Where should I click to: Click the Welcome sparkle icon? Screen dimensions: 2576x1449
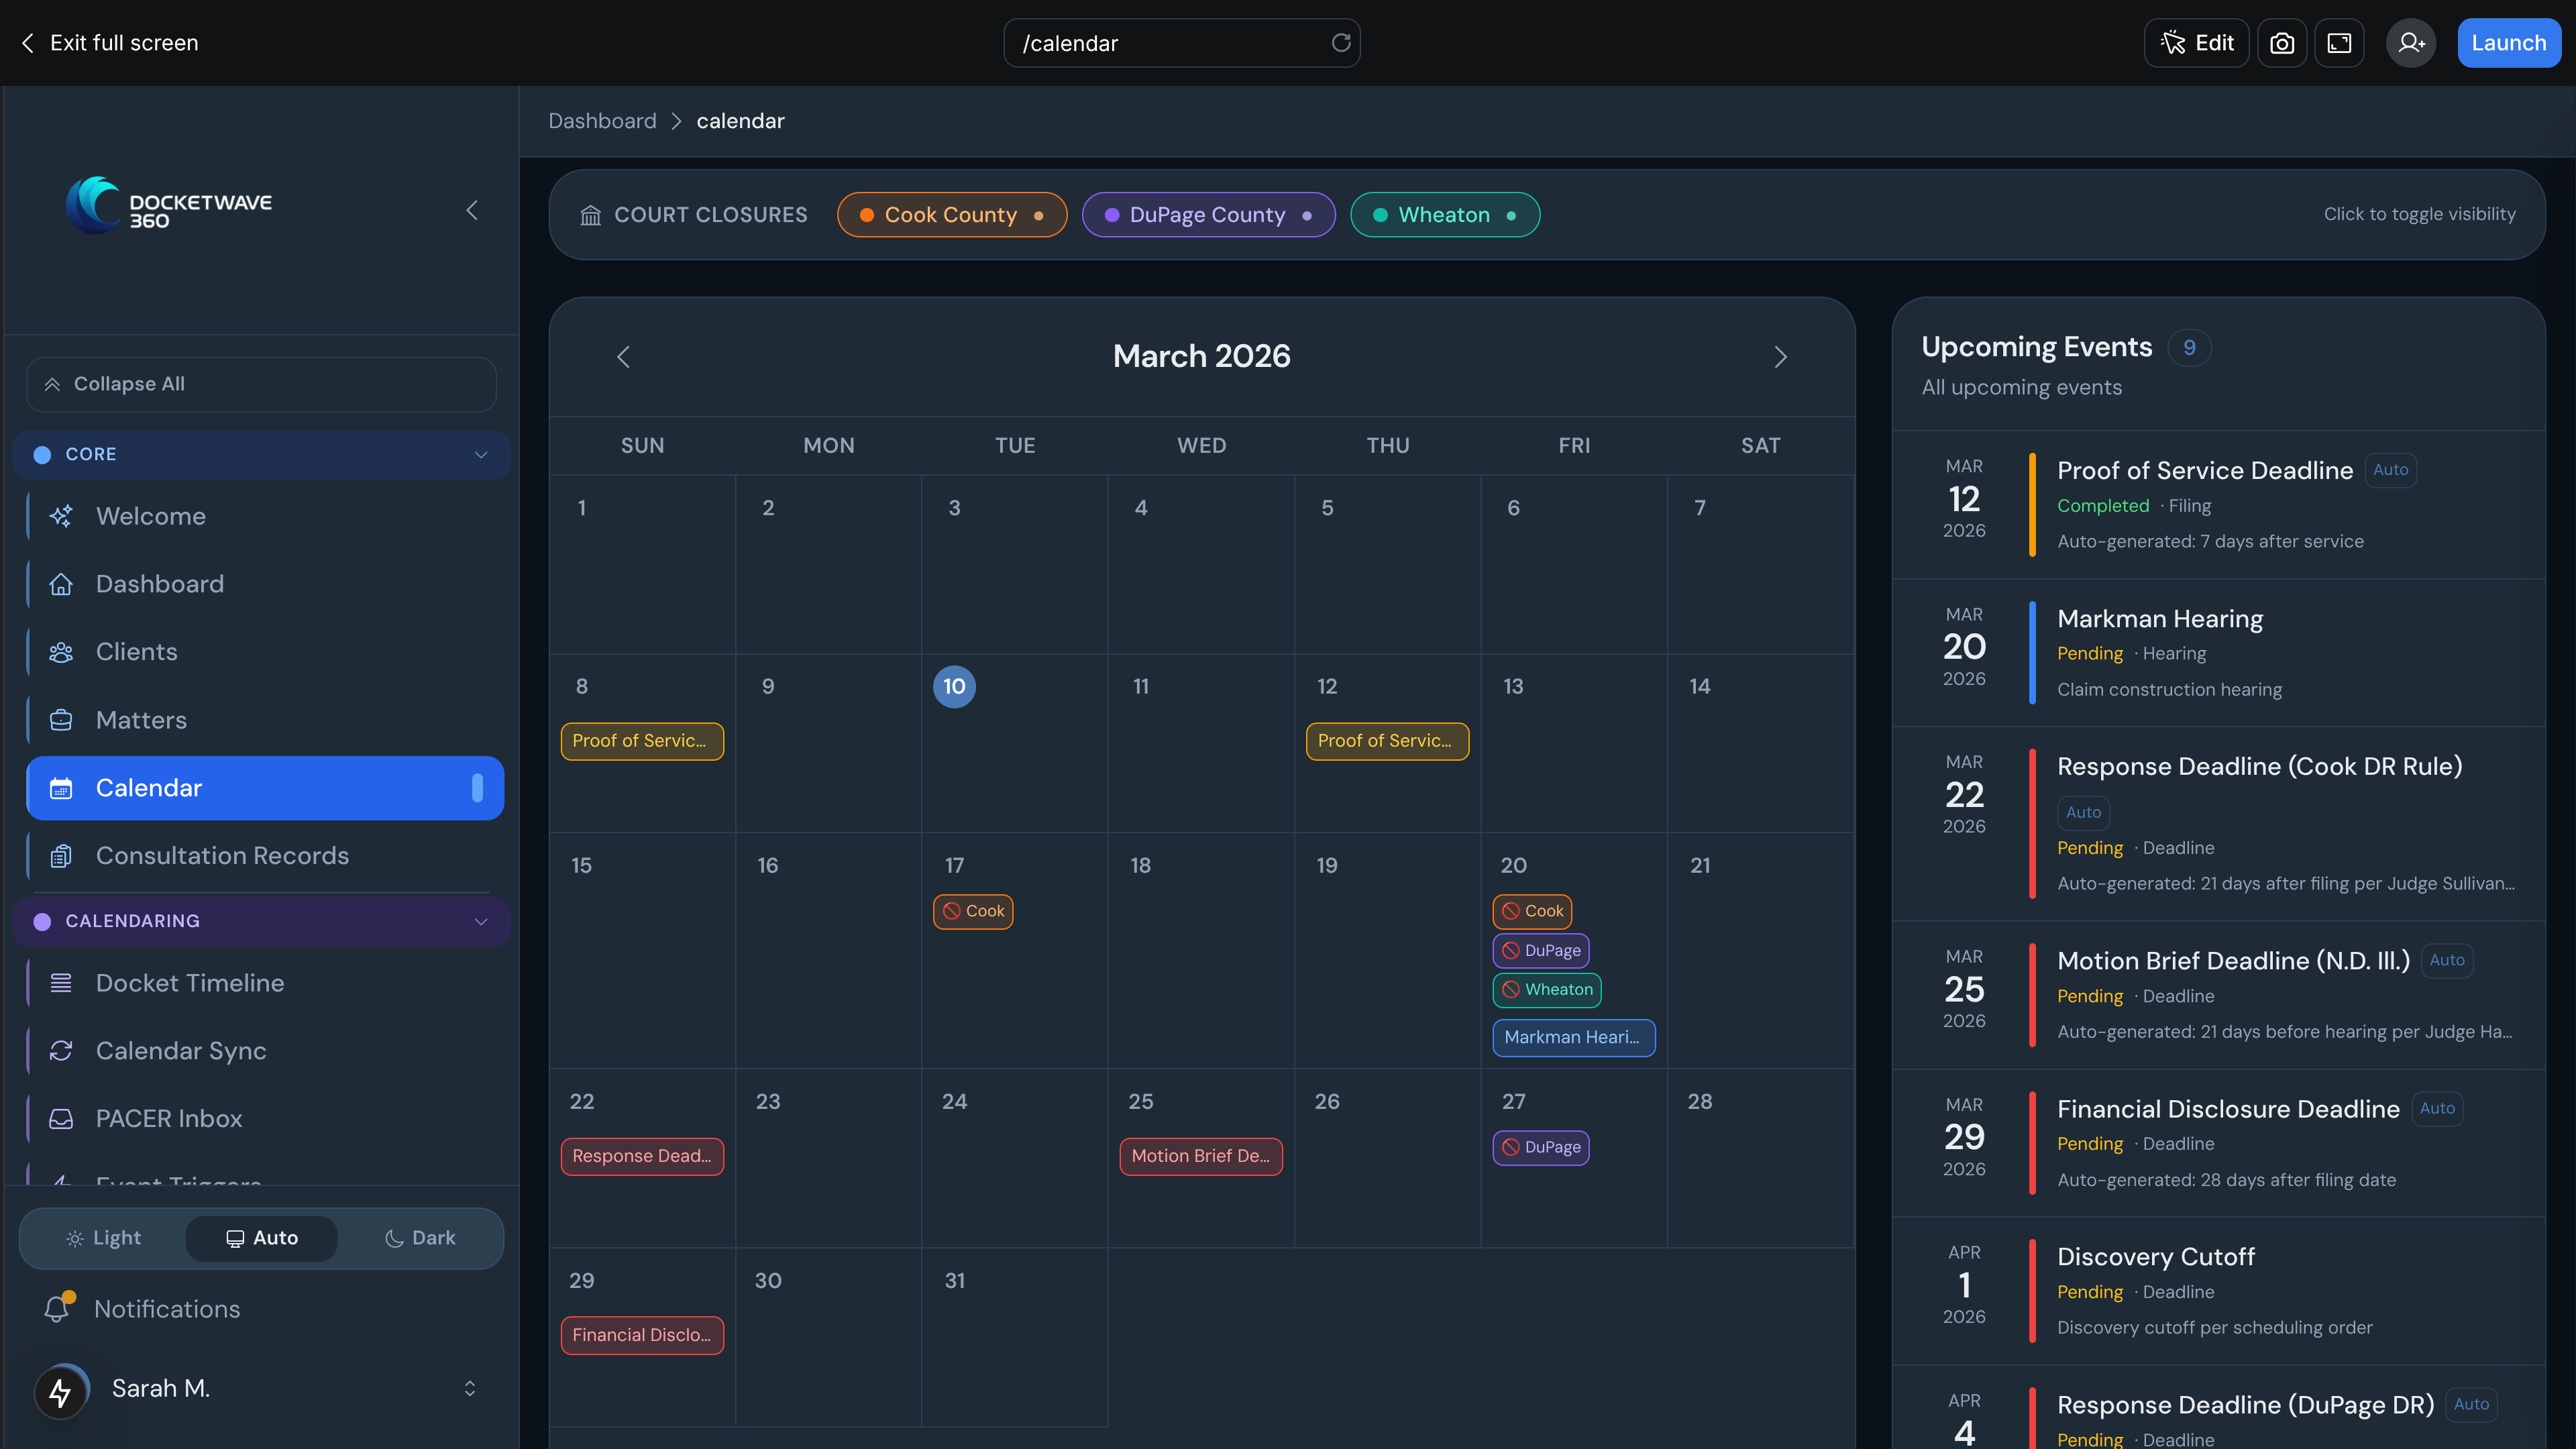(61, 516)
